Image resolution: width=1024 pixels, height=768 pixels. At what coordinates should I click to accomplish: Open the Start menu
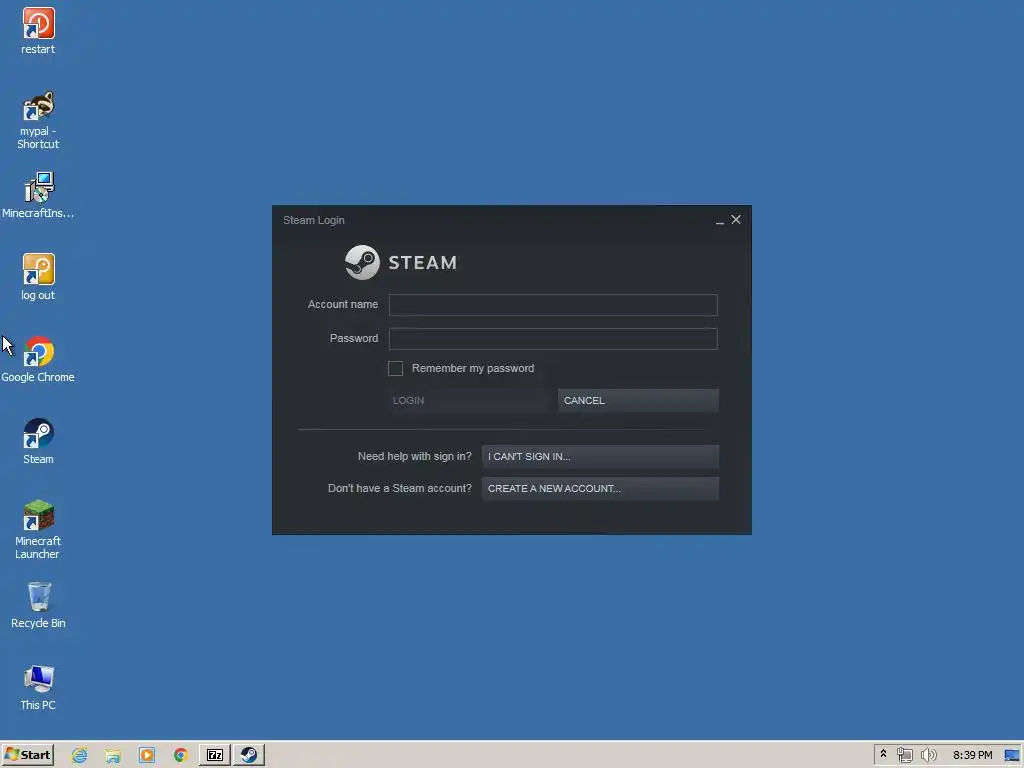(x=27, y=755)
